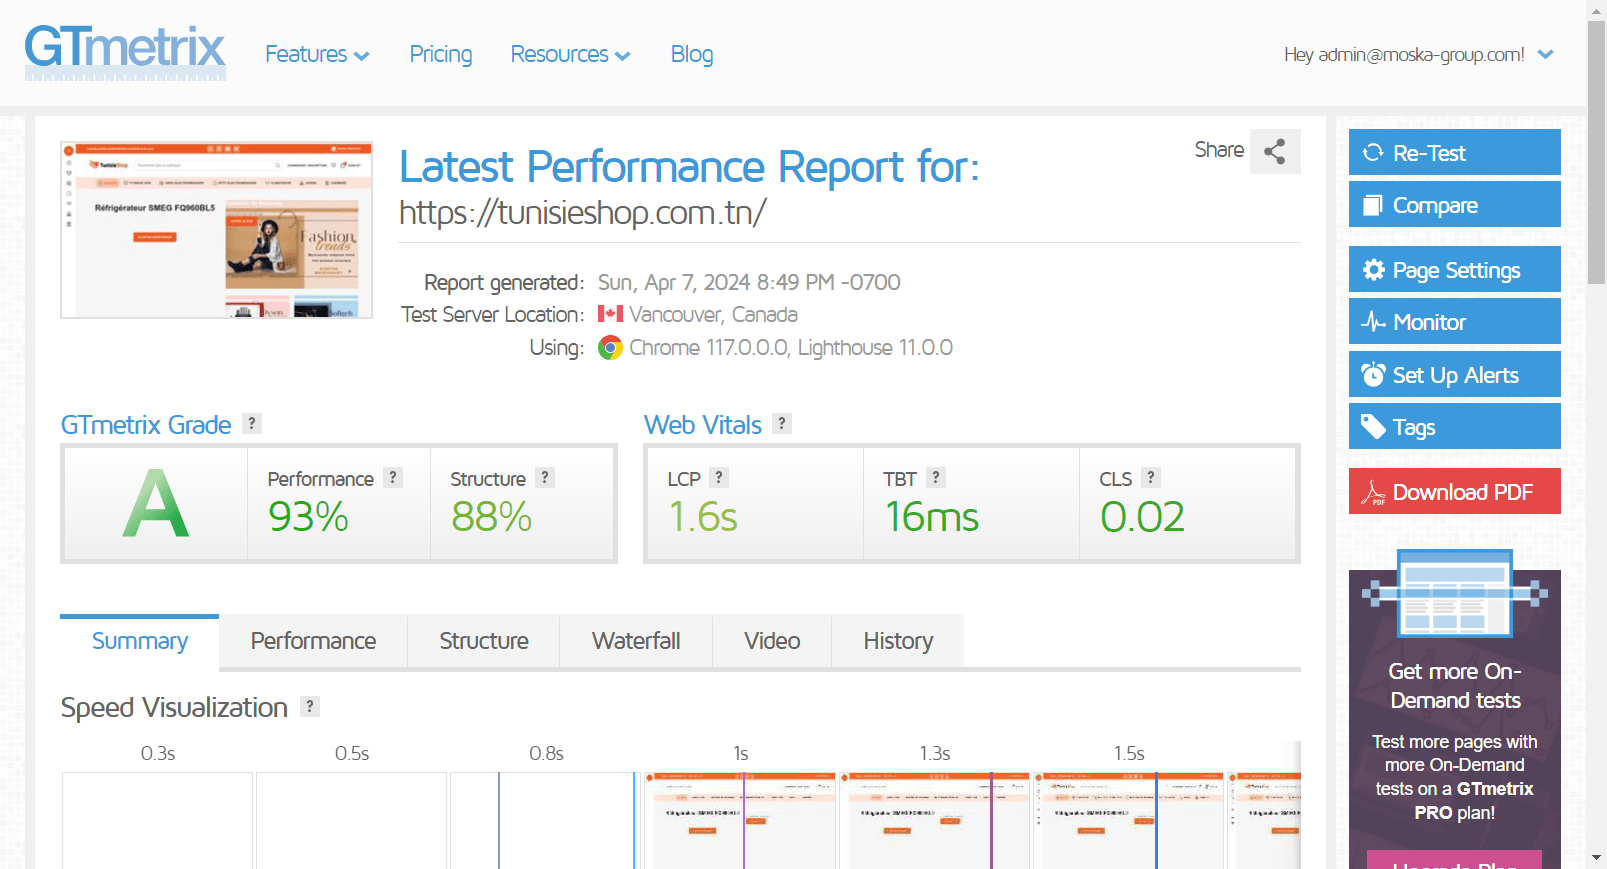
Task: Open the Blog page
Action: point(692,54)
